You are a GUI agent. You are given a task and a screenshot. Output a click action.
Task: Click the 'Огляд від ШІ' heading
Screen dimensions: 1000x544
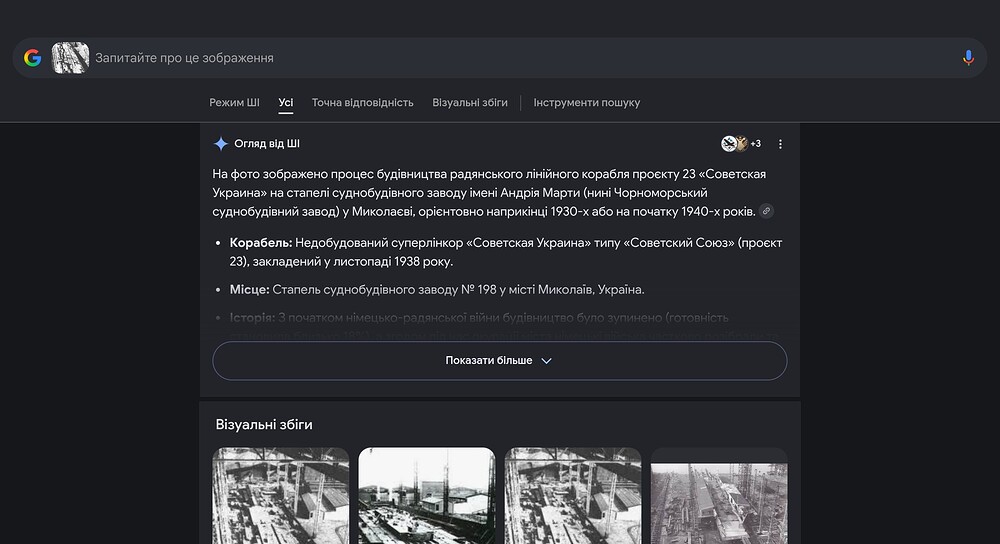pos(267,143)
